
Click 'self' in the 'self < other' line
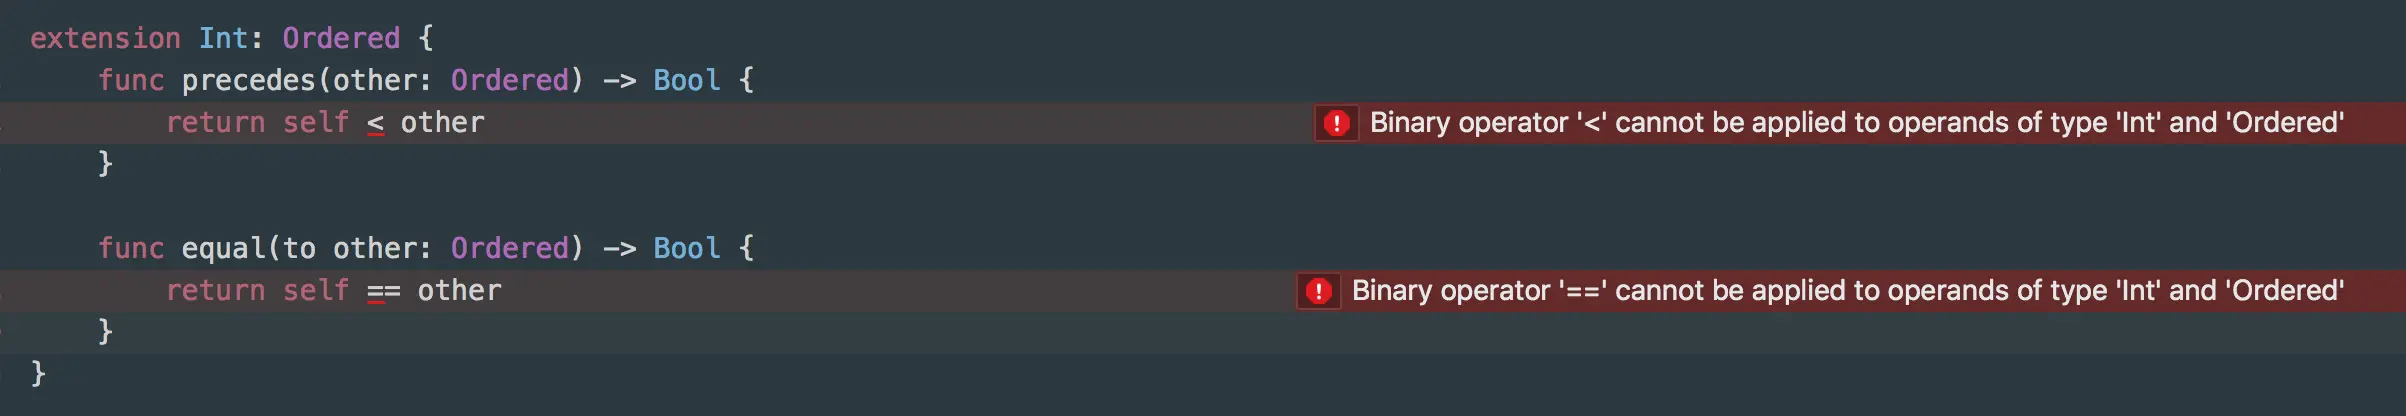(x=316, y=122)
